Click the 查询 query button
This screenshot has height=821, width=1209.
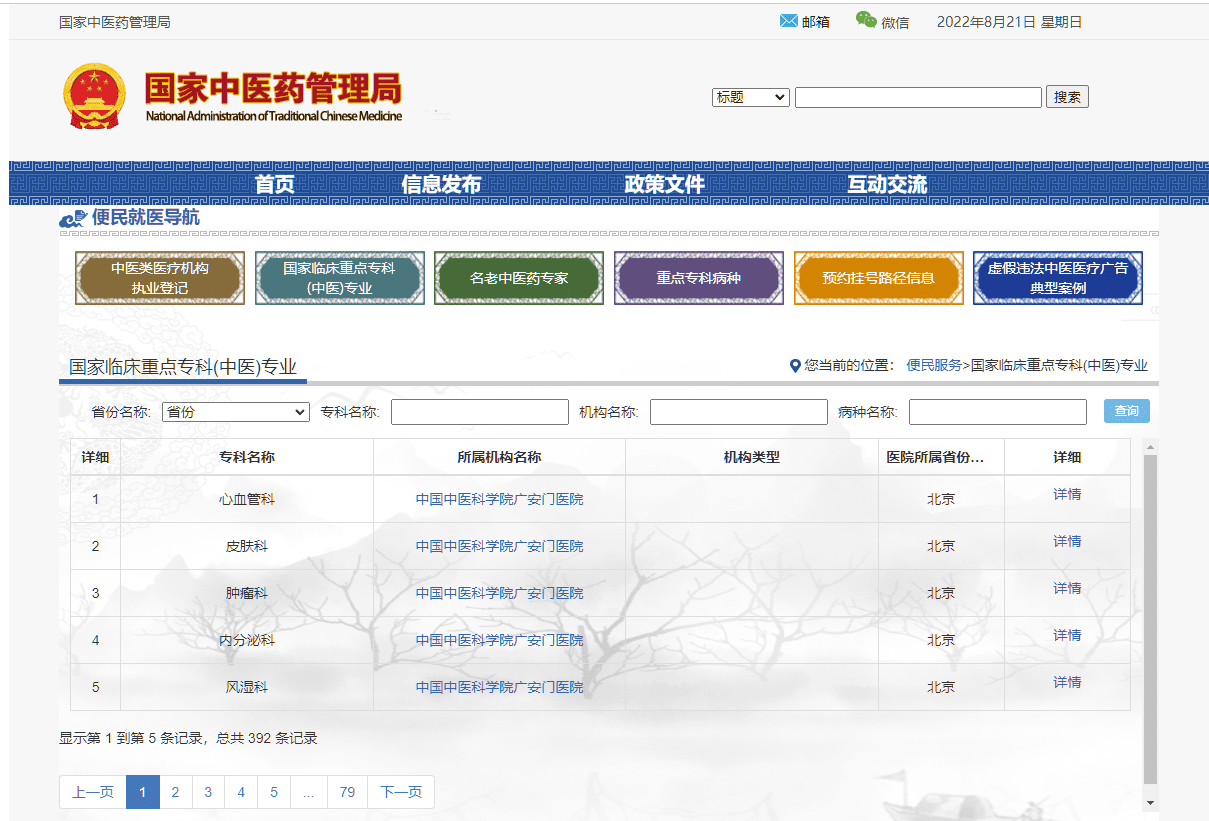1127,411
